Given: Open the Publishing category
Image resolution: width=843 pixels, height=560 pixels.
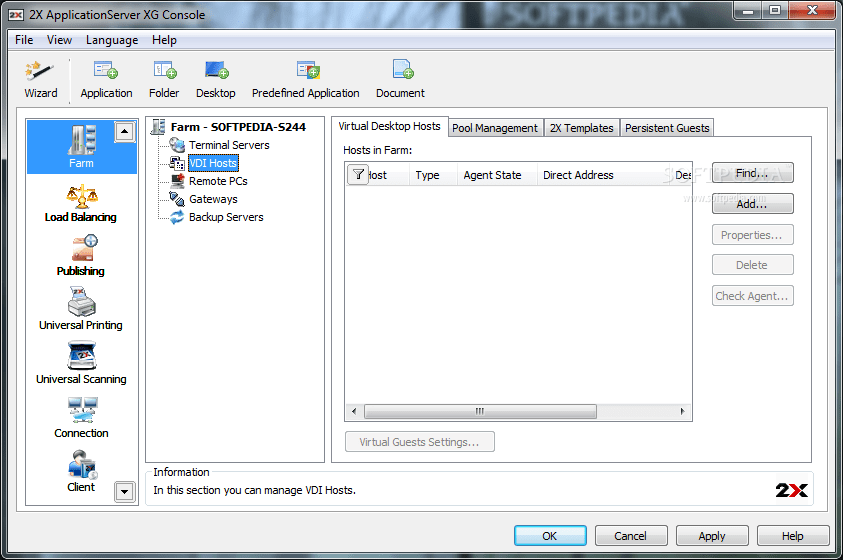Looking at the screenshot, I should 81,256.
